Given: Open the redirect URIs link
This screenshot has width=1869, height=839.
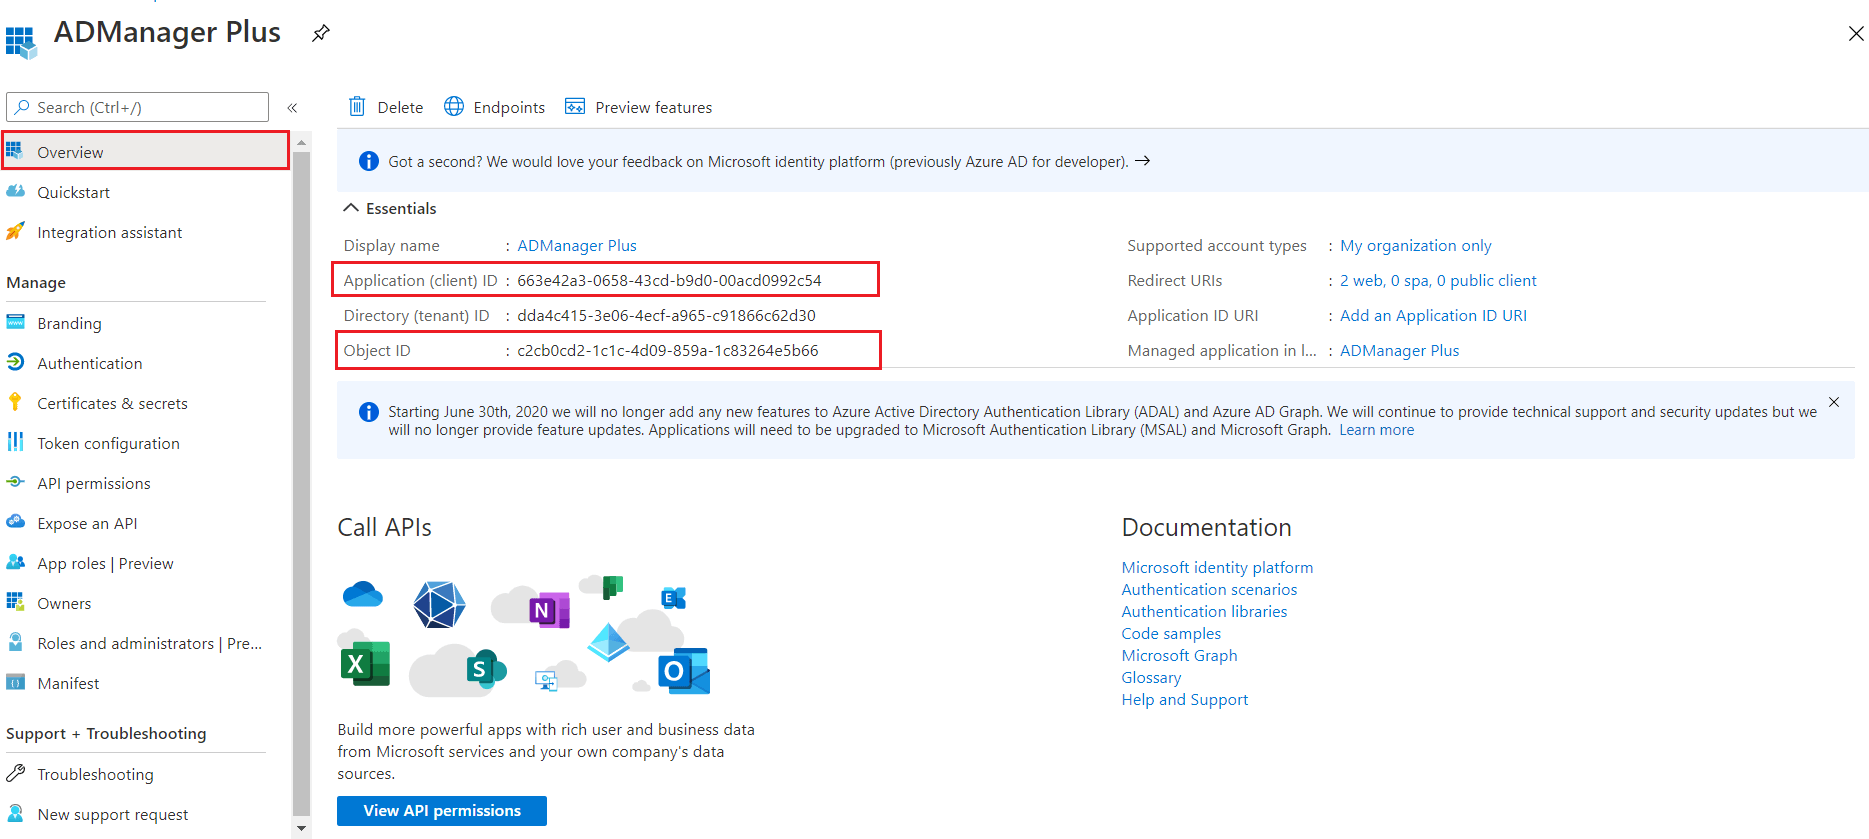Looking at the screenshot, I should 1438,280.
